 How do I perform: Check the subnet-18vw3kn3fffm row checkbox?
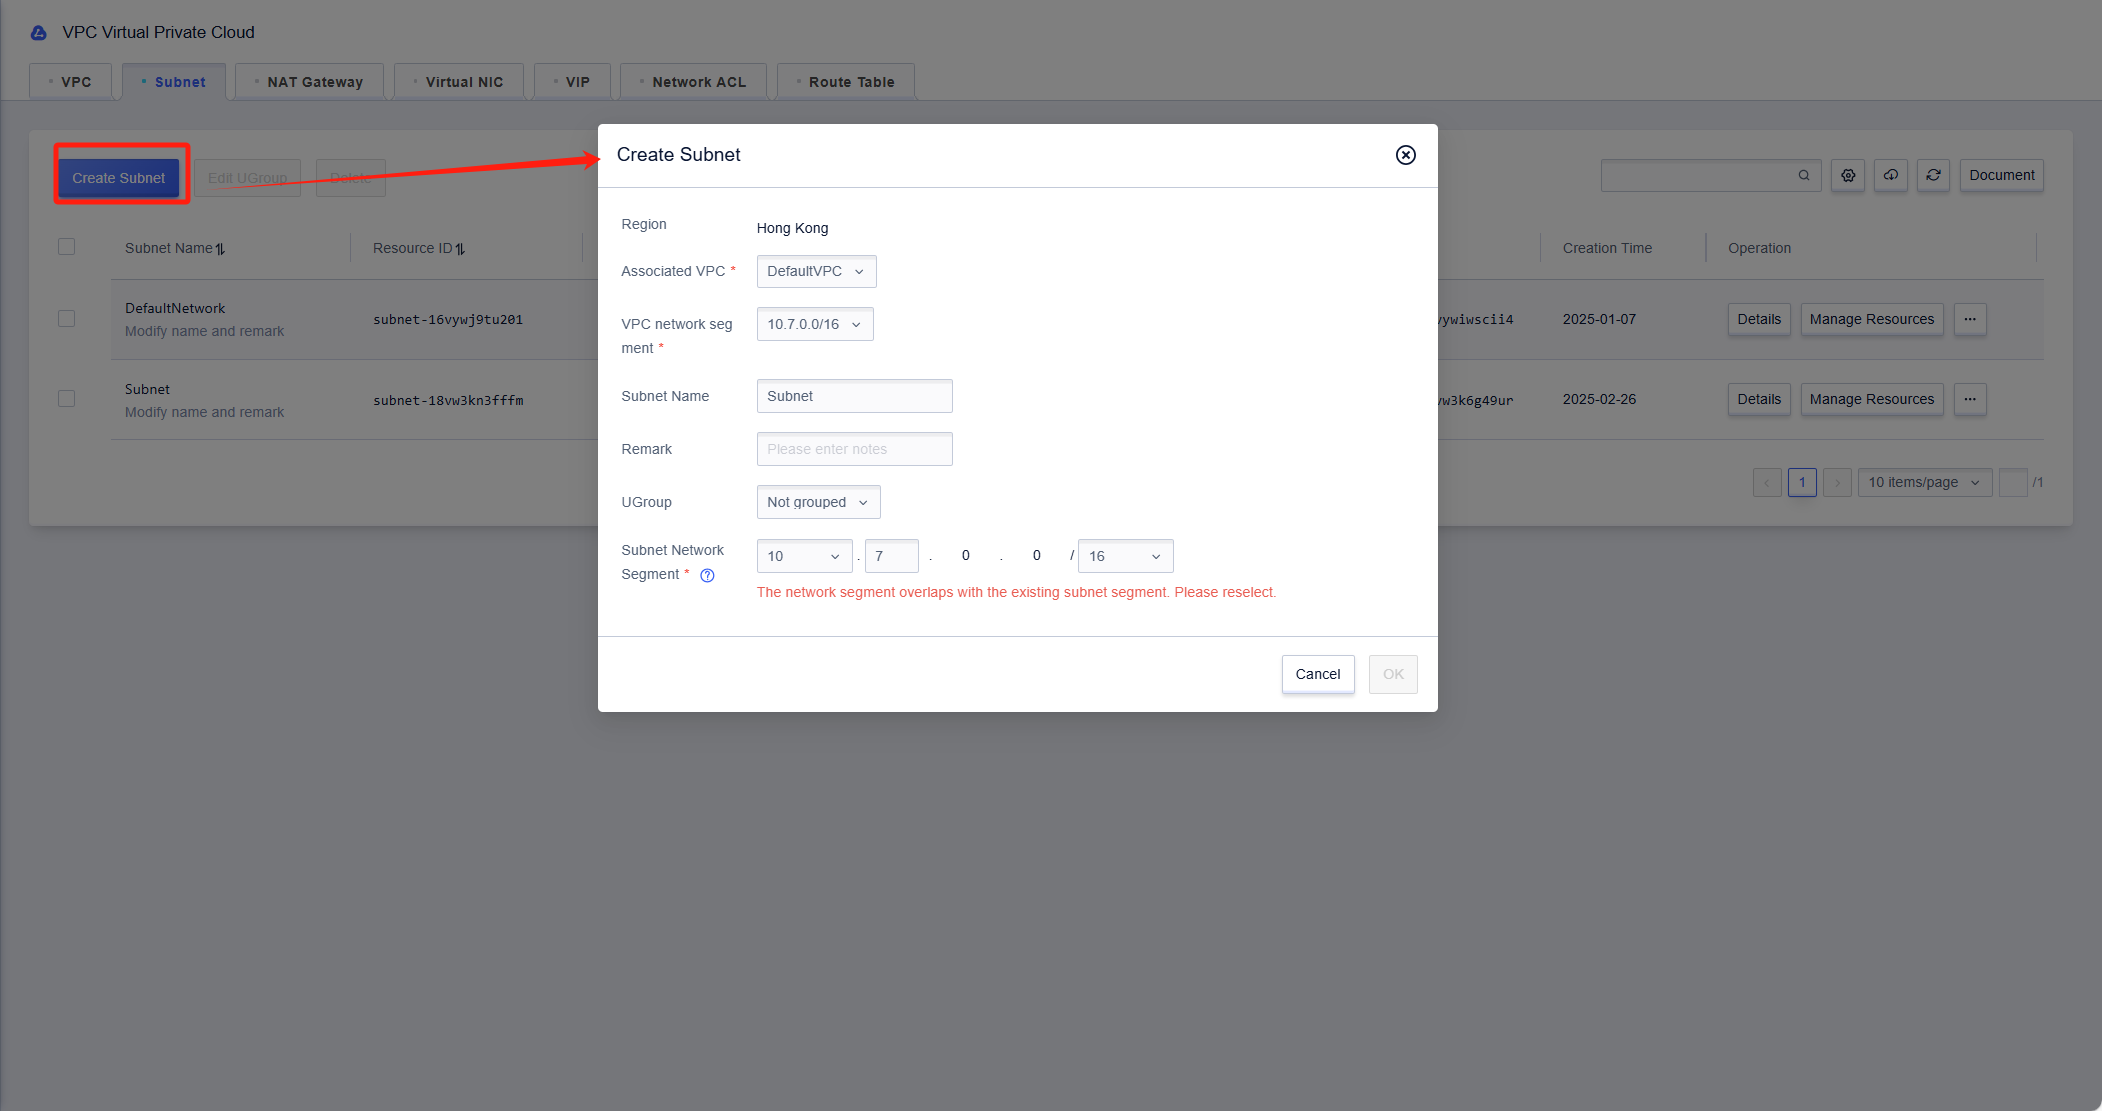click(x=67, y=399)
